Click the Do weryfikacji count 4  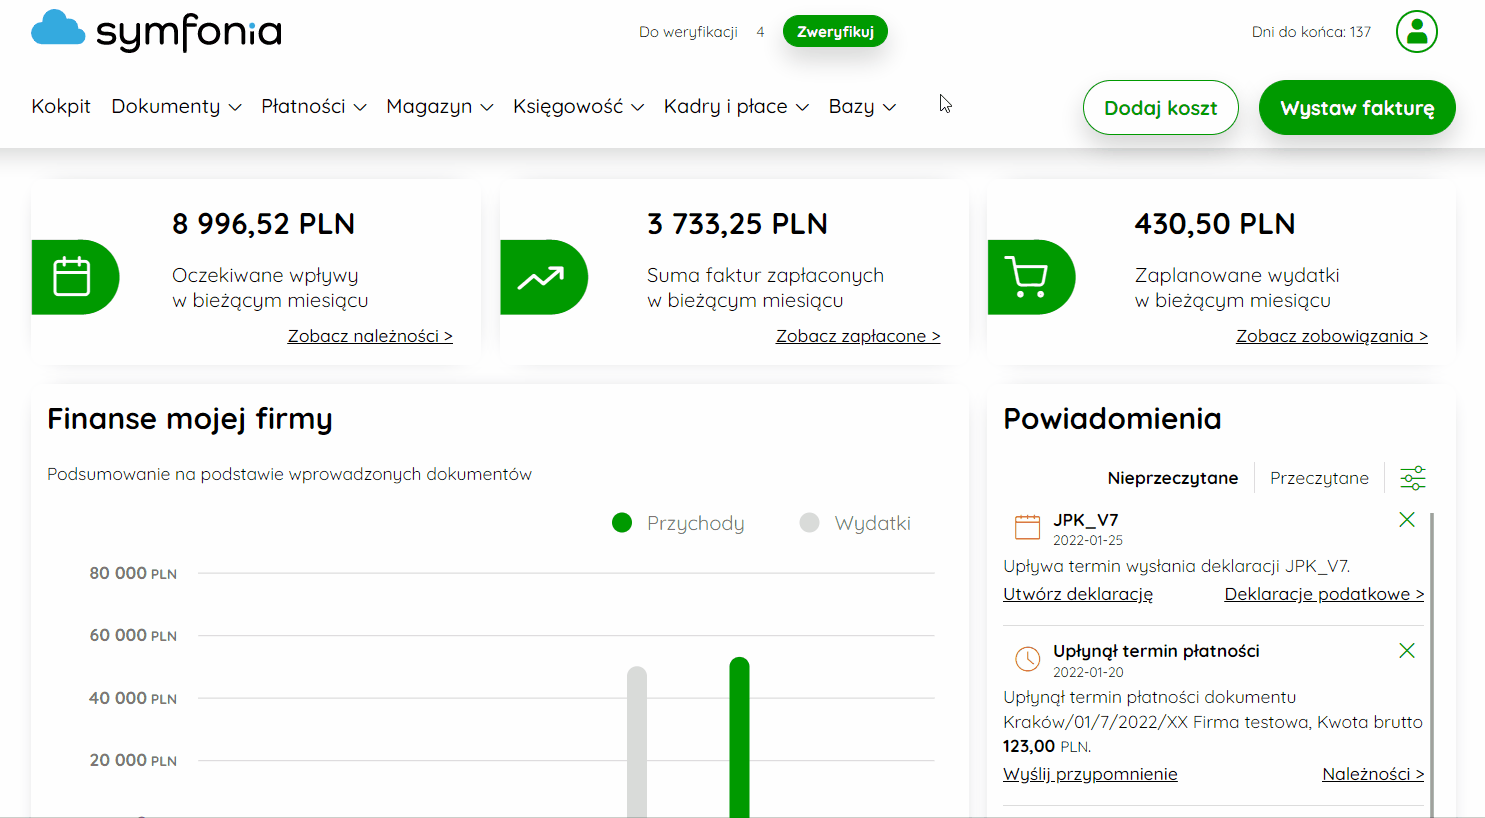point(760,32)
